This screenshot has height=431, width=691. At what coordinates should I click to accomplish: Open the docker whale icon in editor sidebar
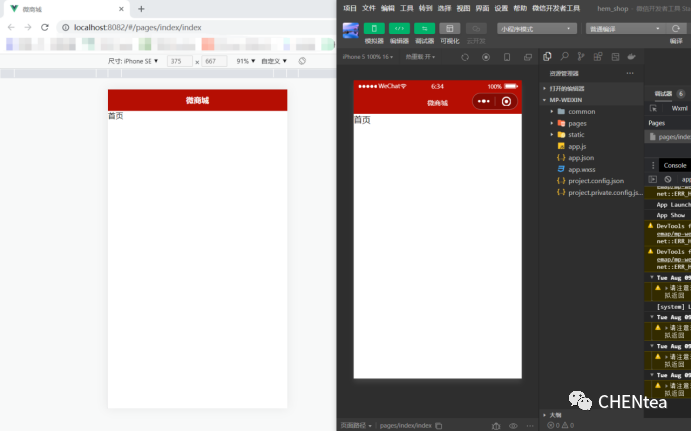[632, 56]
